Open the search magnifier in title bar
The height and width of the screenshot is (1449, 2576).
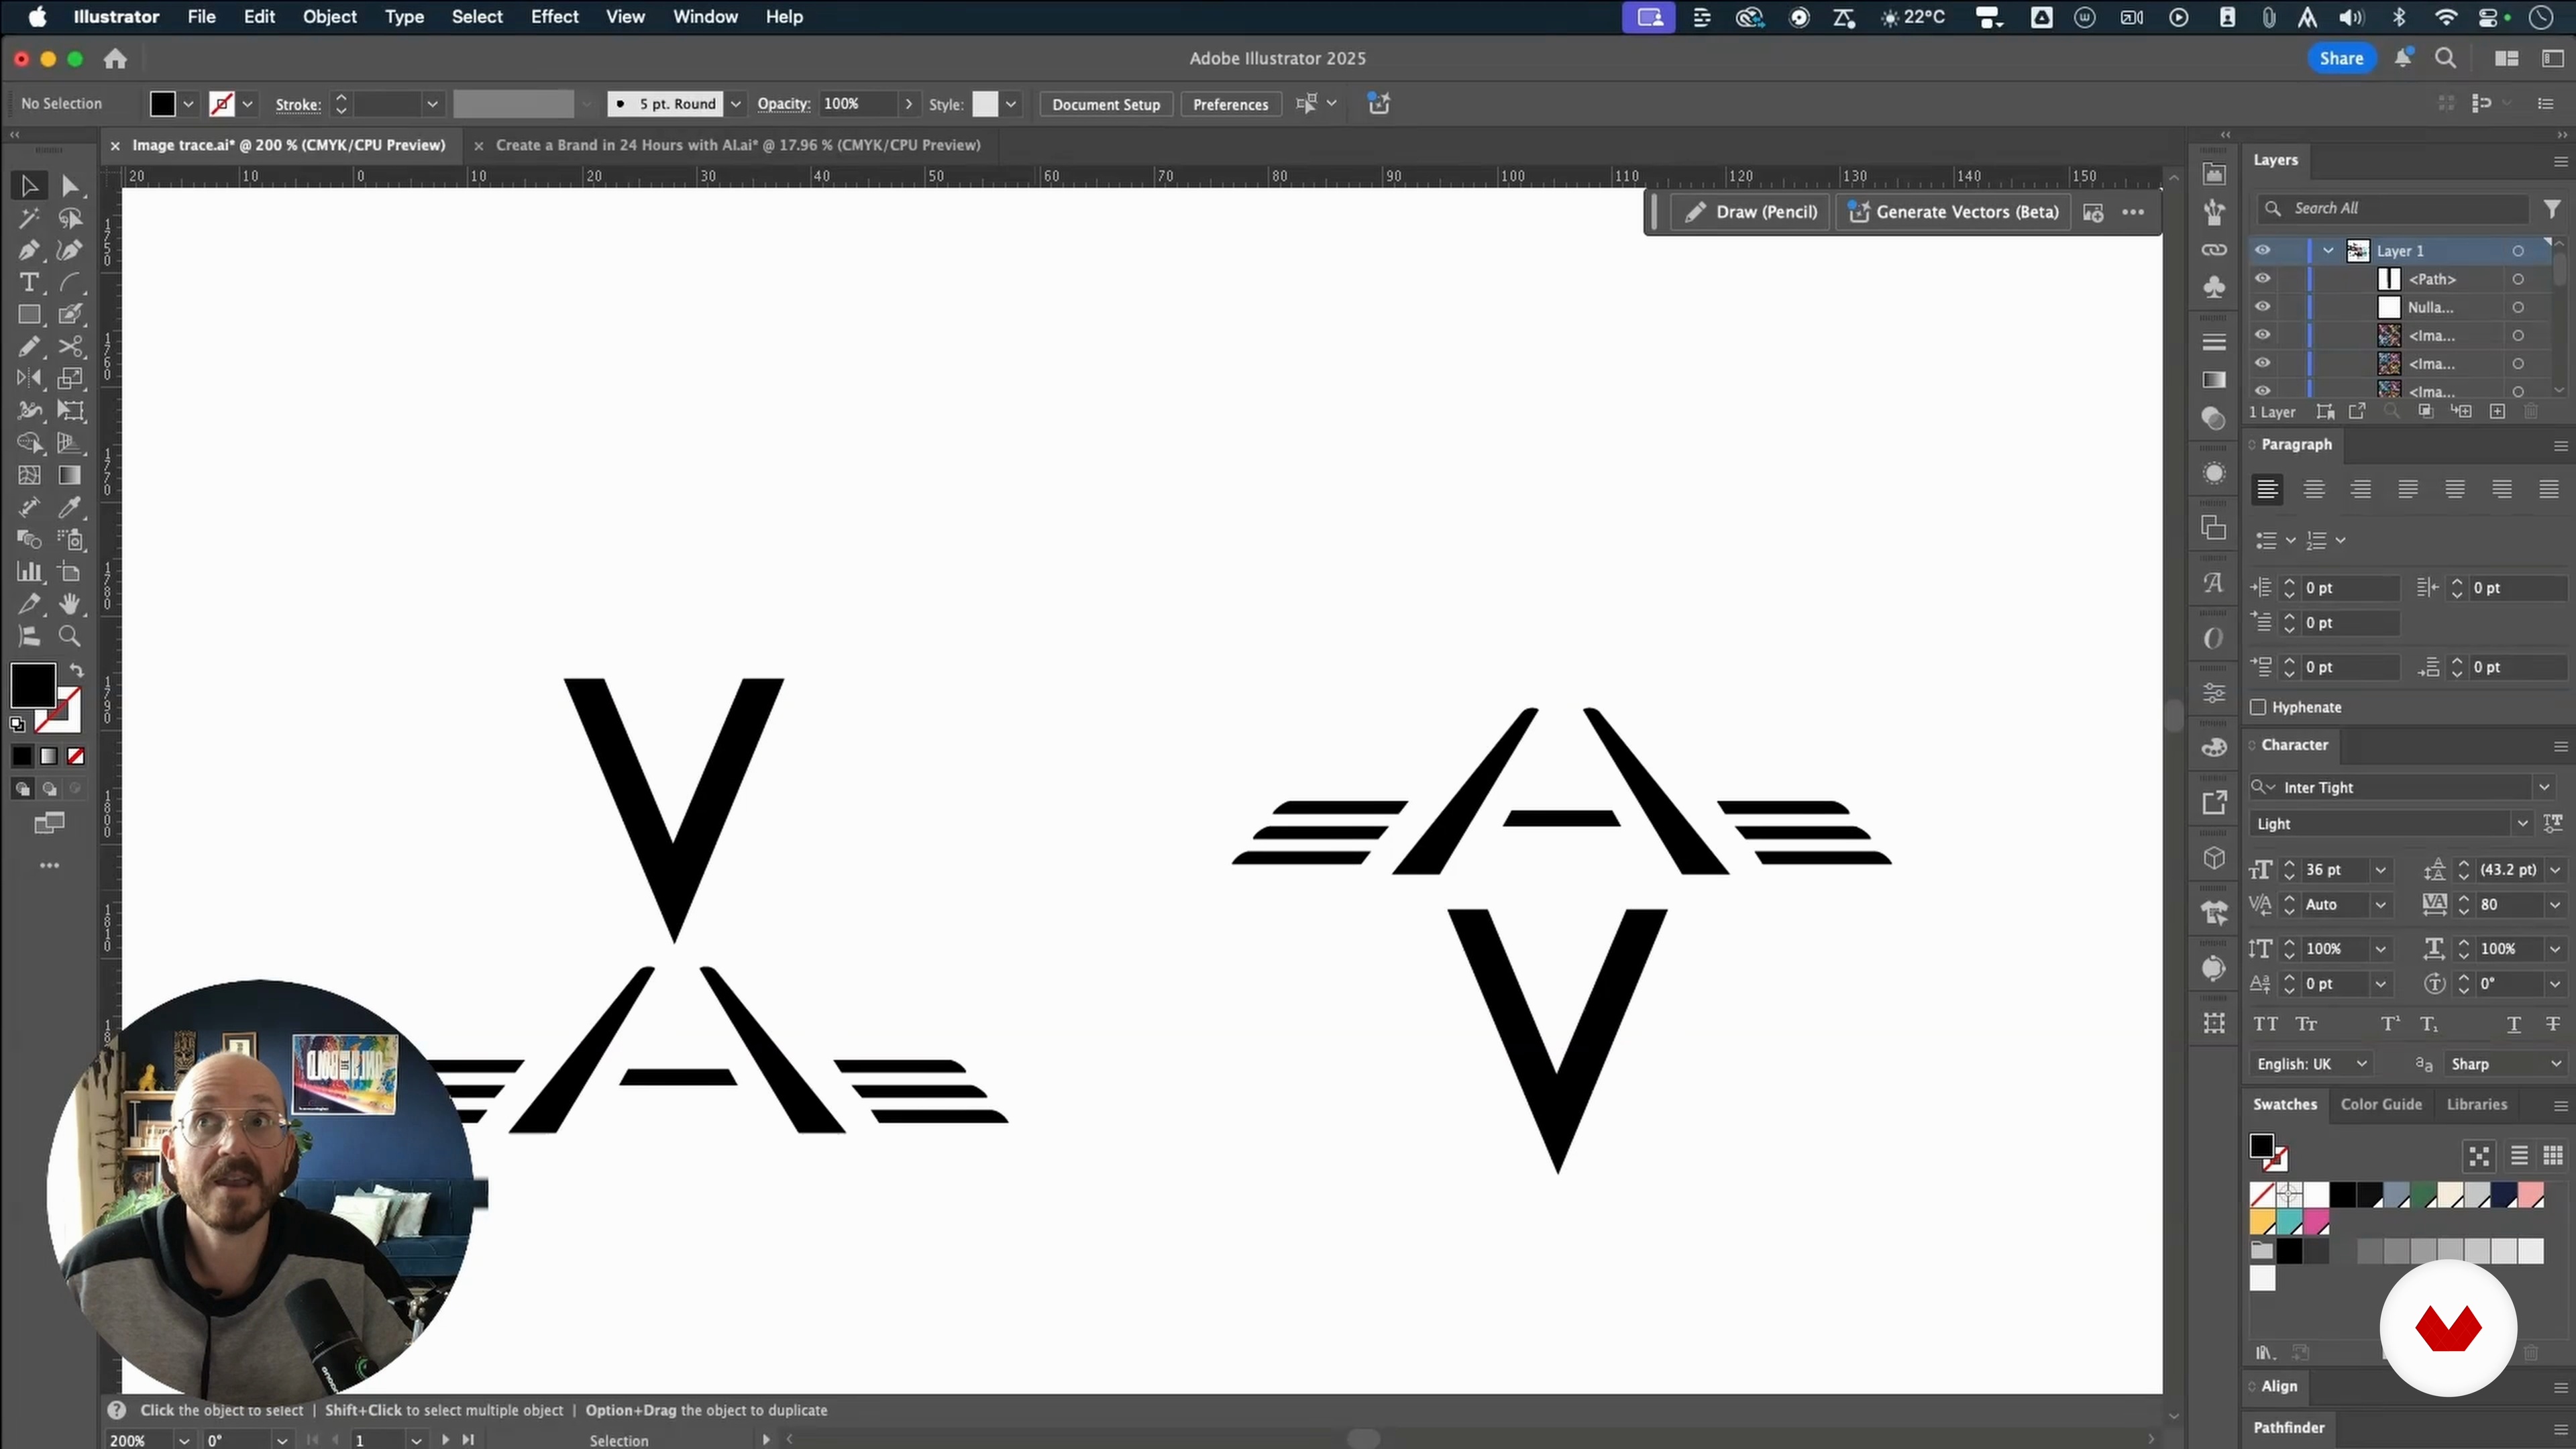[2446, 59]
